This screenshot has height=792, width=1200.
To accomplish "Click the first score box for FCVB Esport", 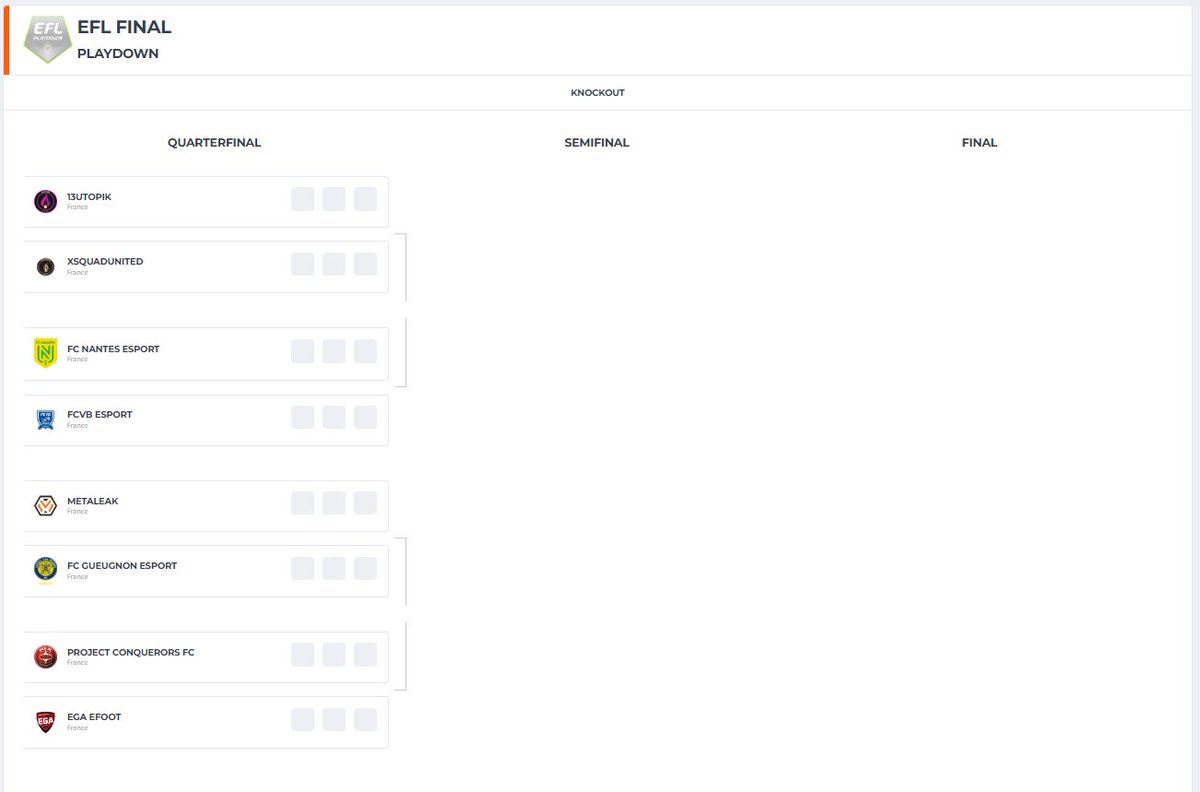I will coord(303,417).
